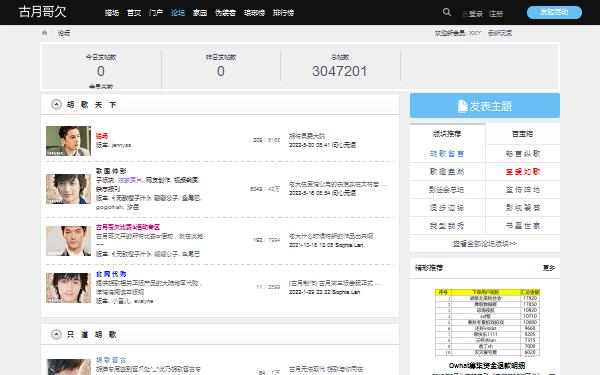This screenshot has width=600, height=375.
Task: Click the 影视餐馆 sidebar link
Action: [523, 208]
